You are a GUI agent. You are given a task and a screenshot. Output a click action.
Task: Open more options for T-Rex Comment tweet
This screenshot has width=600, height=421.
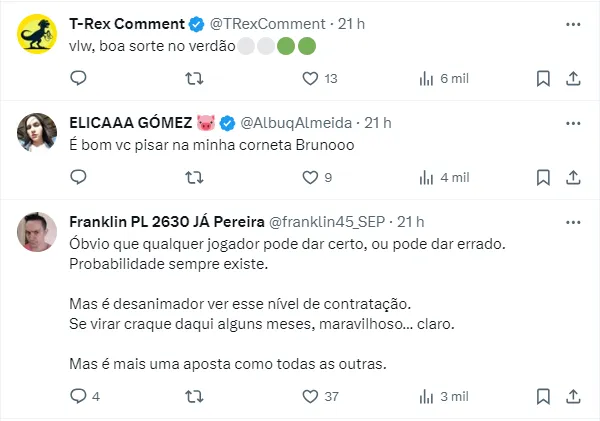[x=571, y=23]
